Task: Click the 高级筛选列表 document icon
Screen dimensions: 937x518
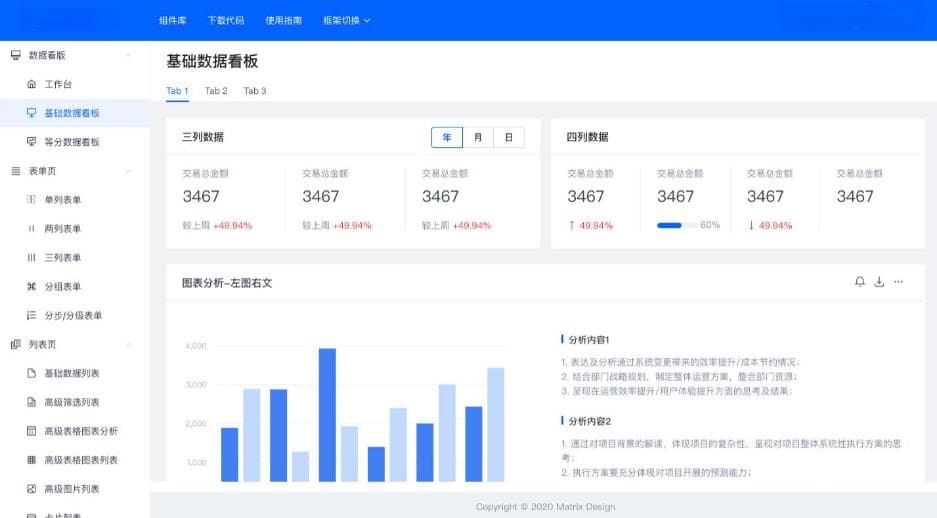Action: coord(32,402)
